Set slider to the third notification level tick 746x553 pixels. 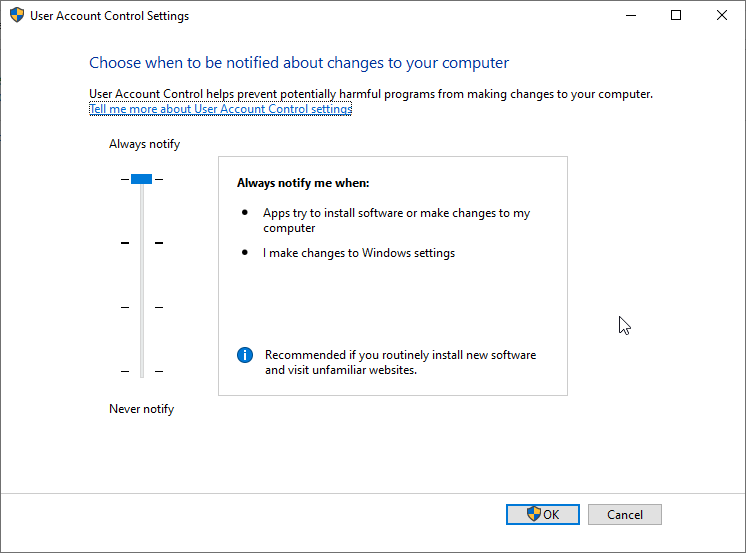pyautogui.click(x=142, y=307)
